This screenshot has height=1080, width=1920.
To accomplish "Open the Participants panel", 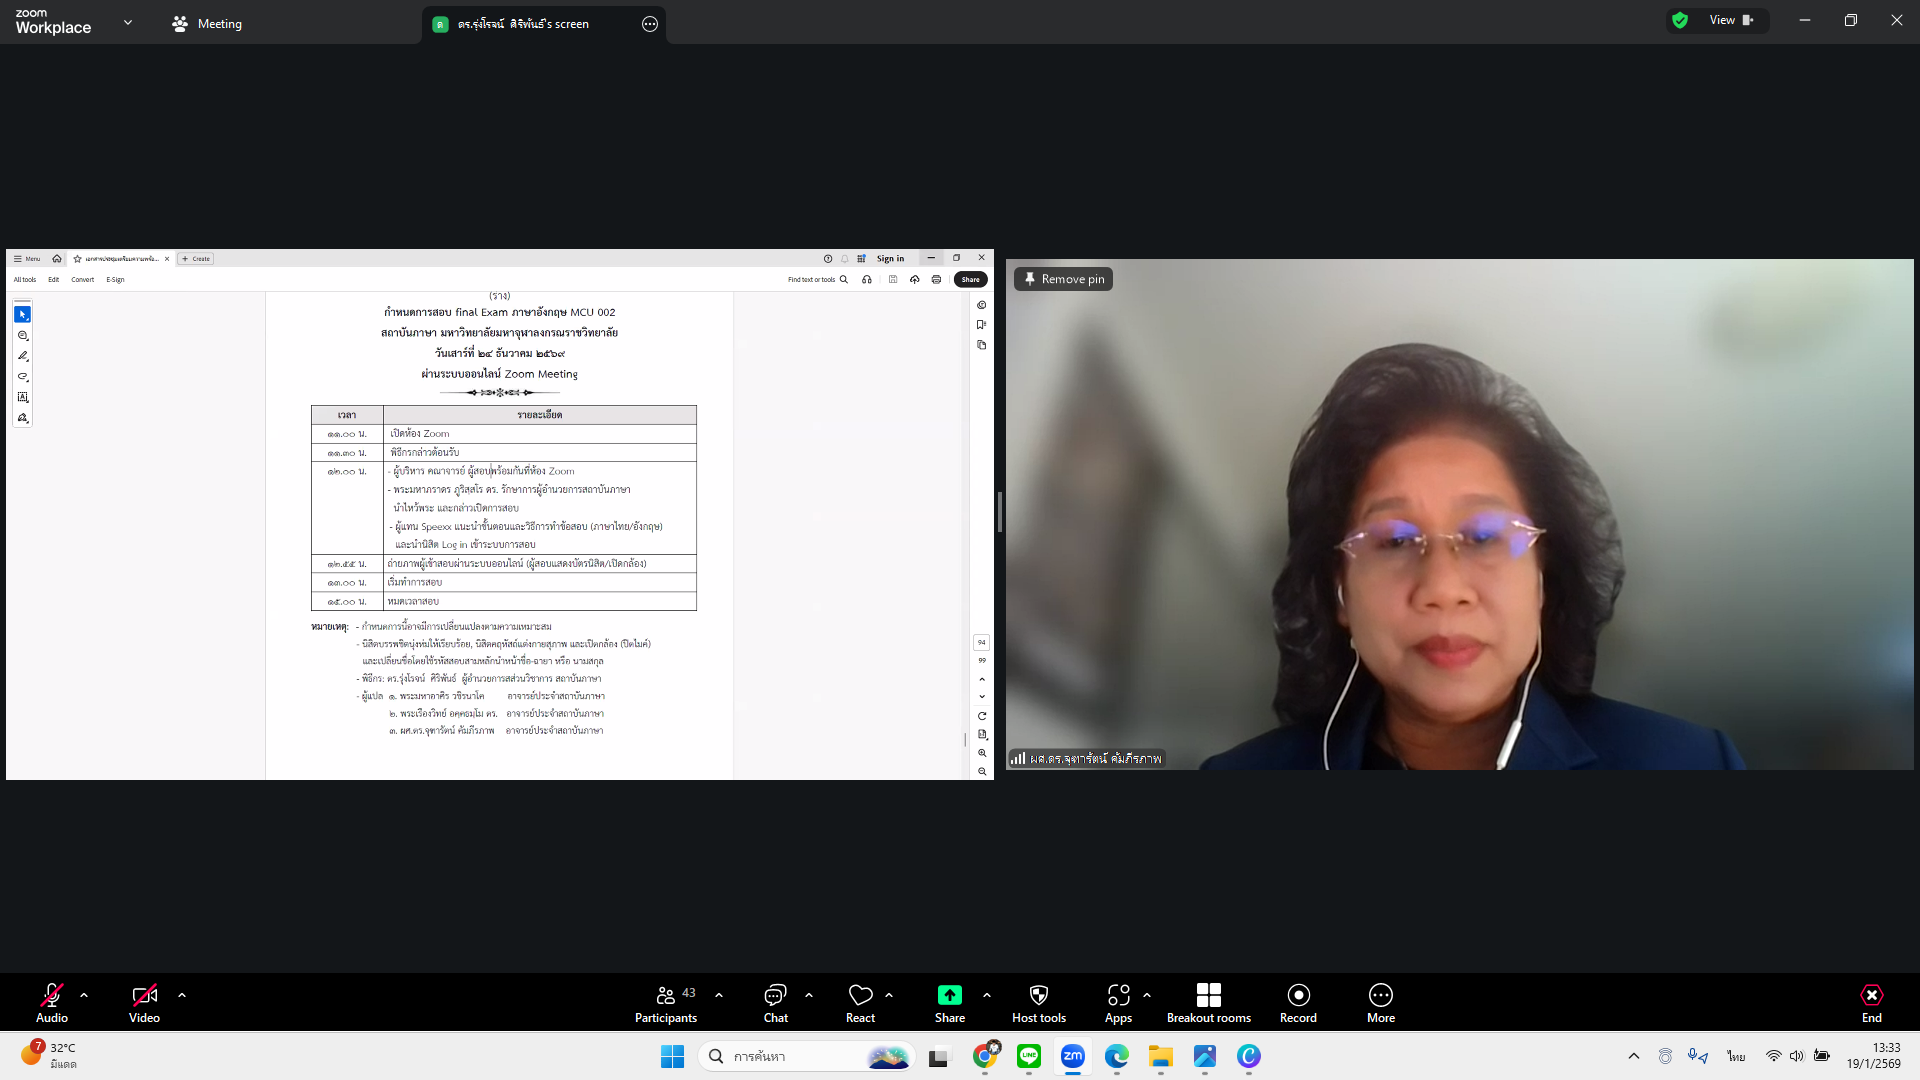I will [x=665, y=1003].
